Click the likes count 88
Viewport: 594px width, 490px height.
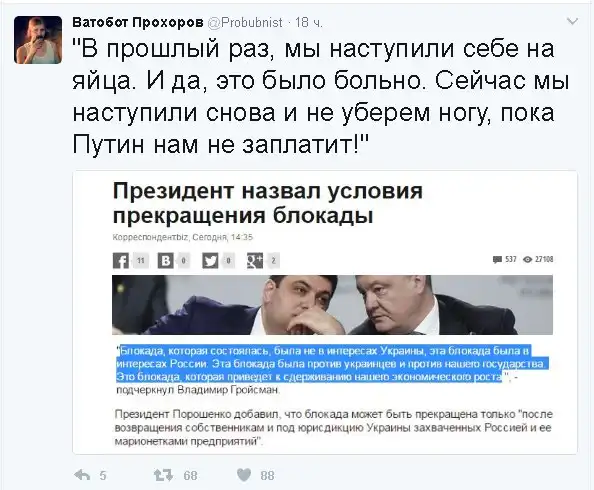coord(267,475)
